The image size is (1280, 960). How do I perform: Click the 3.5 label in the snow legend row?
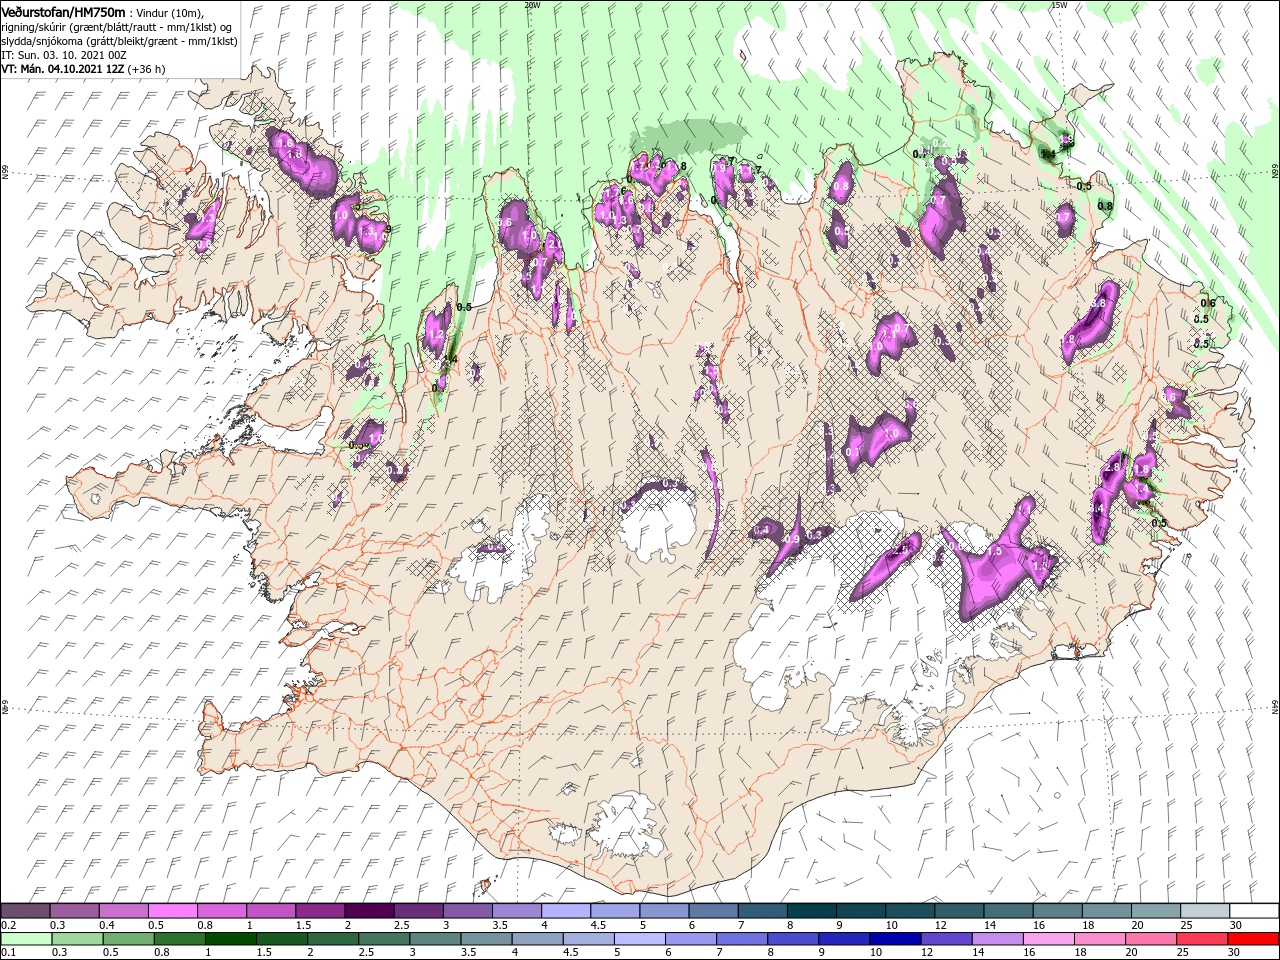pyautogui.click(x=499, y=925)
